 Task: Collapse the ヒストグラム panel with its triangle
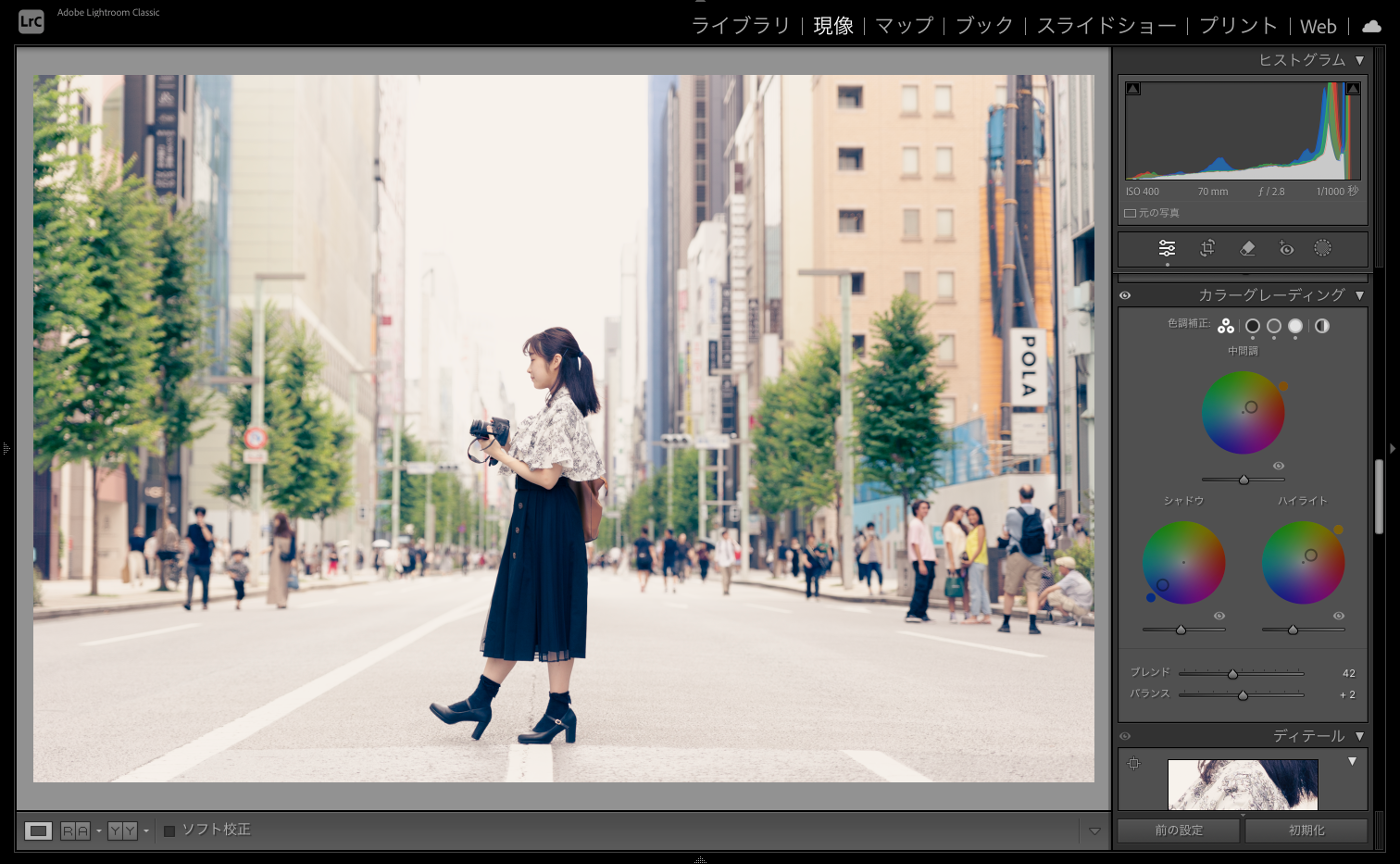1361,60
